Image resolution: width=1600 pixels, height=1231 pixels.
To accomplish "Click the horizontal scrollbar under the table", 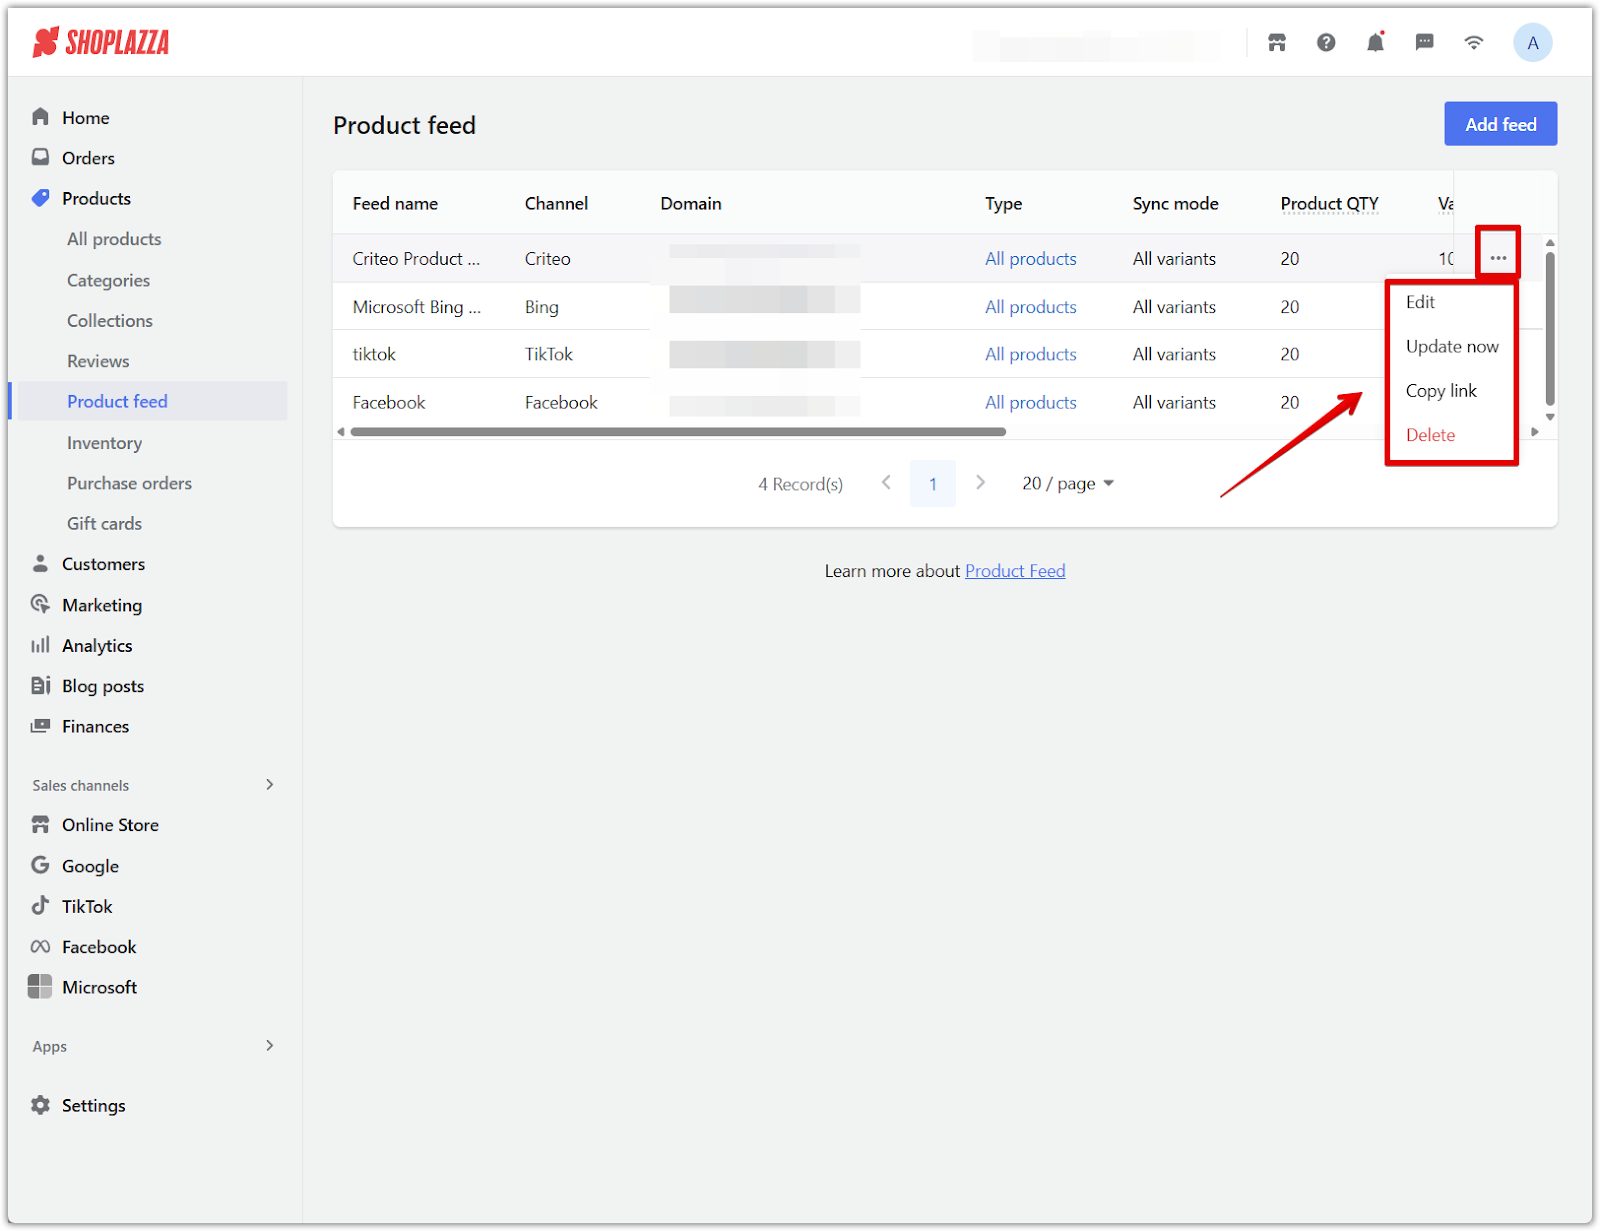I will (x=678, y=432).
